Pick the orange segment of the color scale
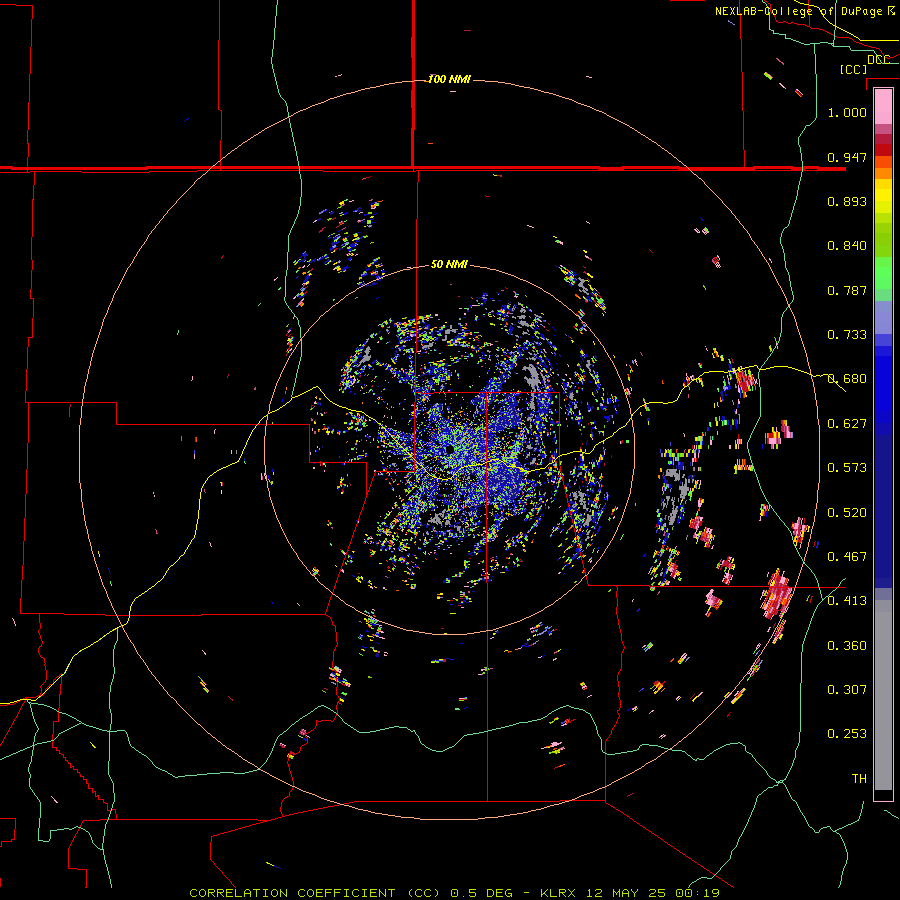This screenshot has height=900, width=900. 883,173
